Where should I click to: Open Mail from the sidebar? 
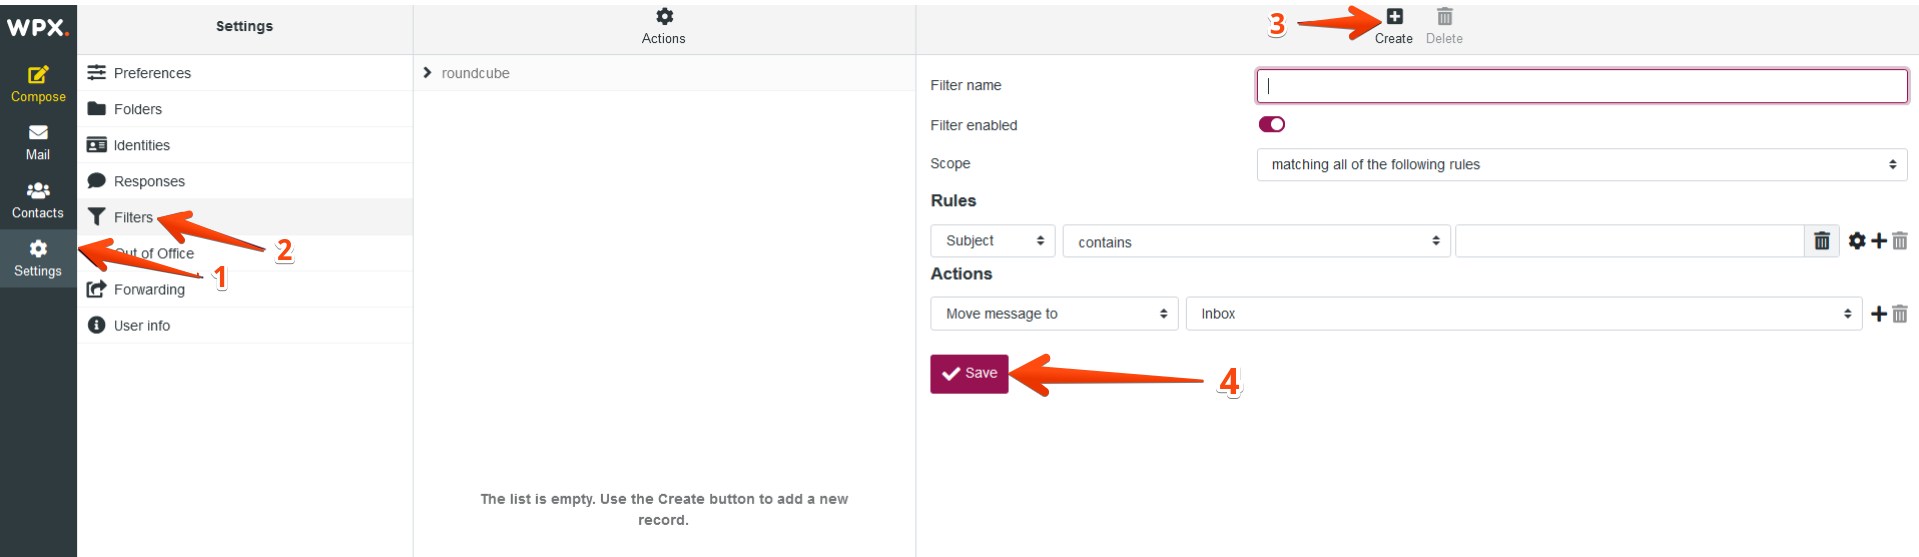[38, 142]
